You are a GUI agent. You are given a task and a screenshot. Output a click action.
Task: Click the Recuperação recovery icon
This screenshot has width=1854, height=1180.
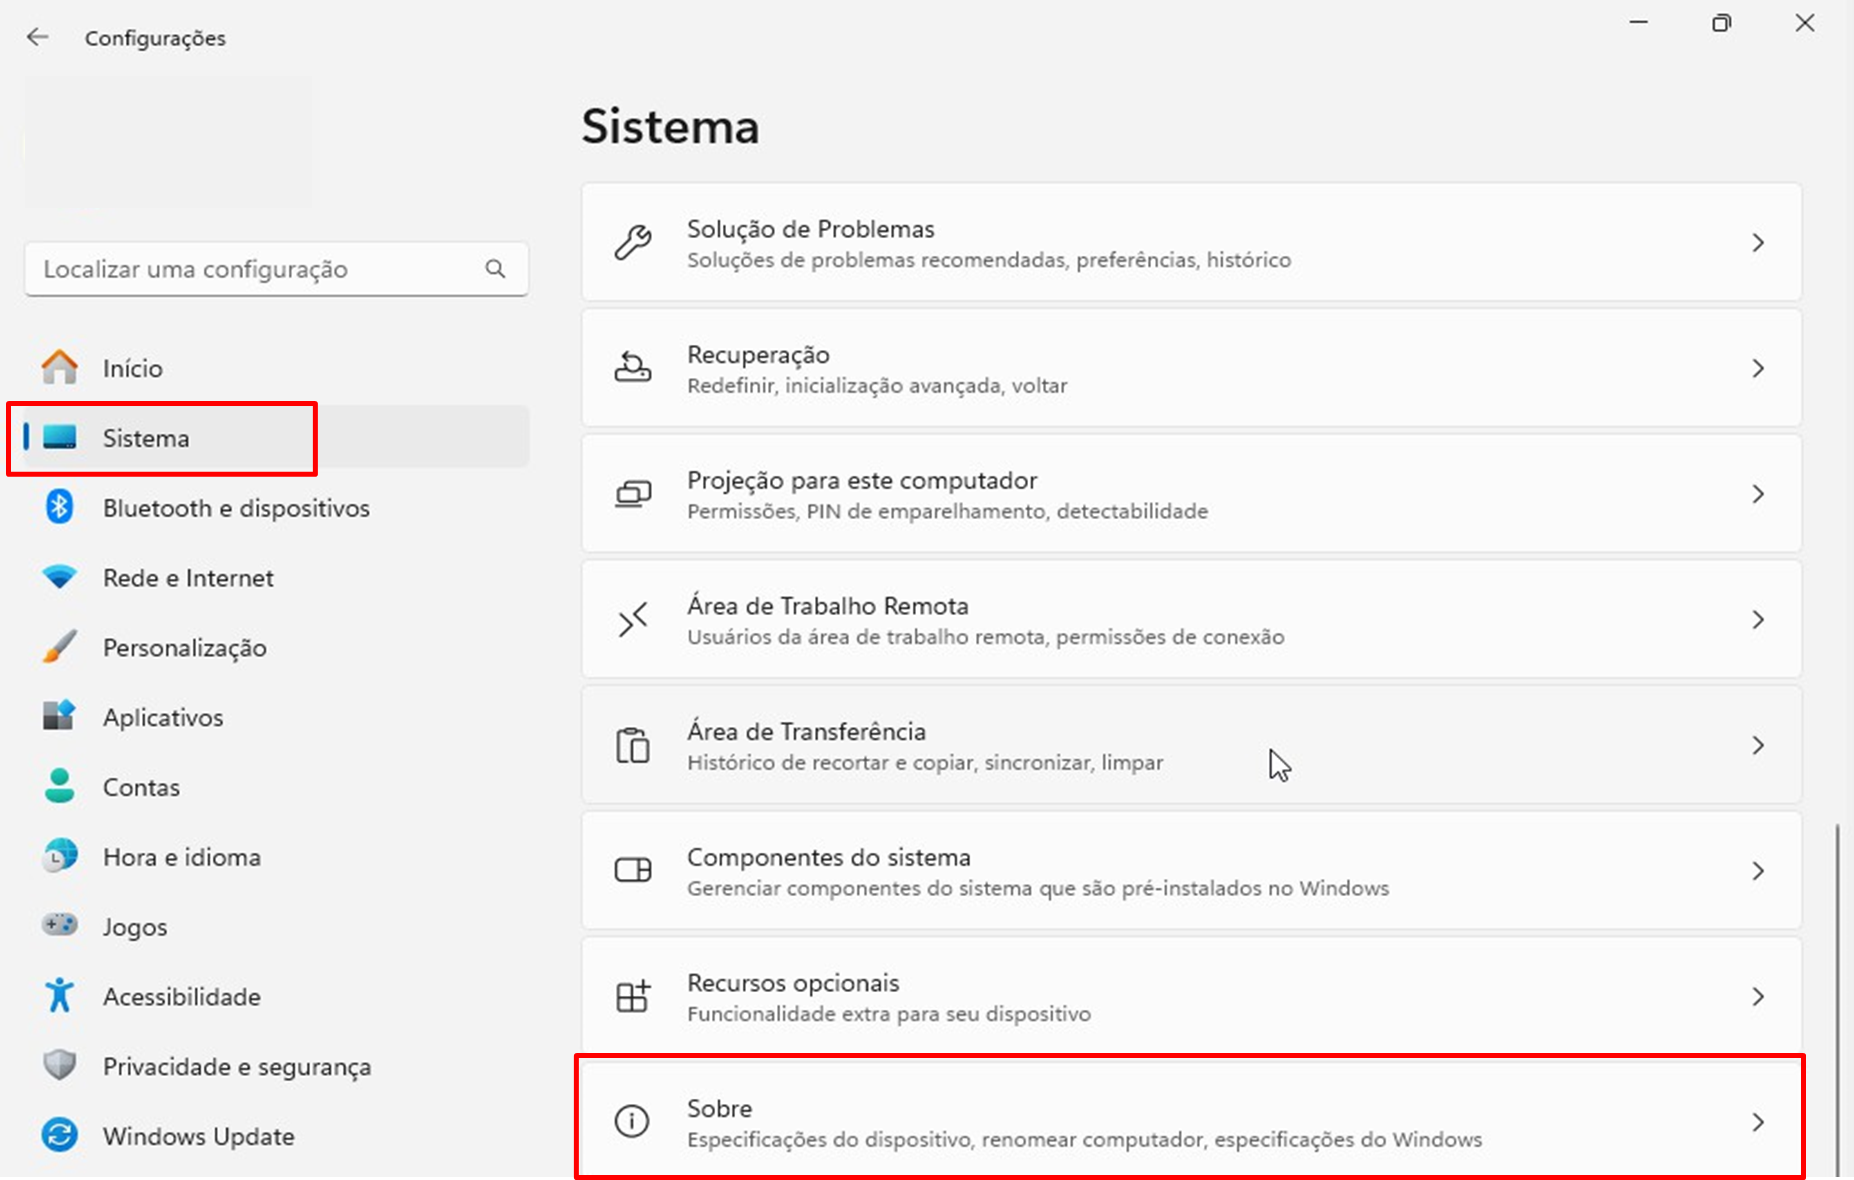click(x=633, y=368)
